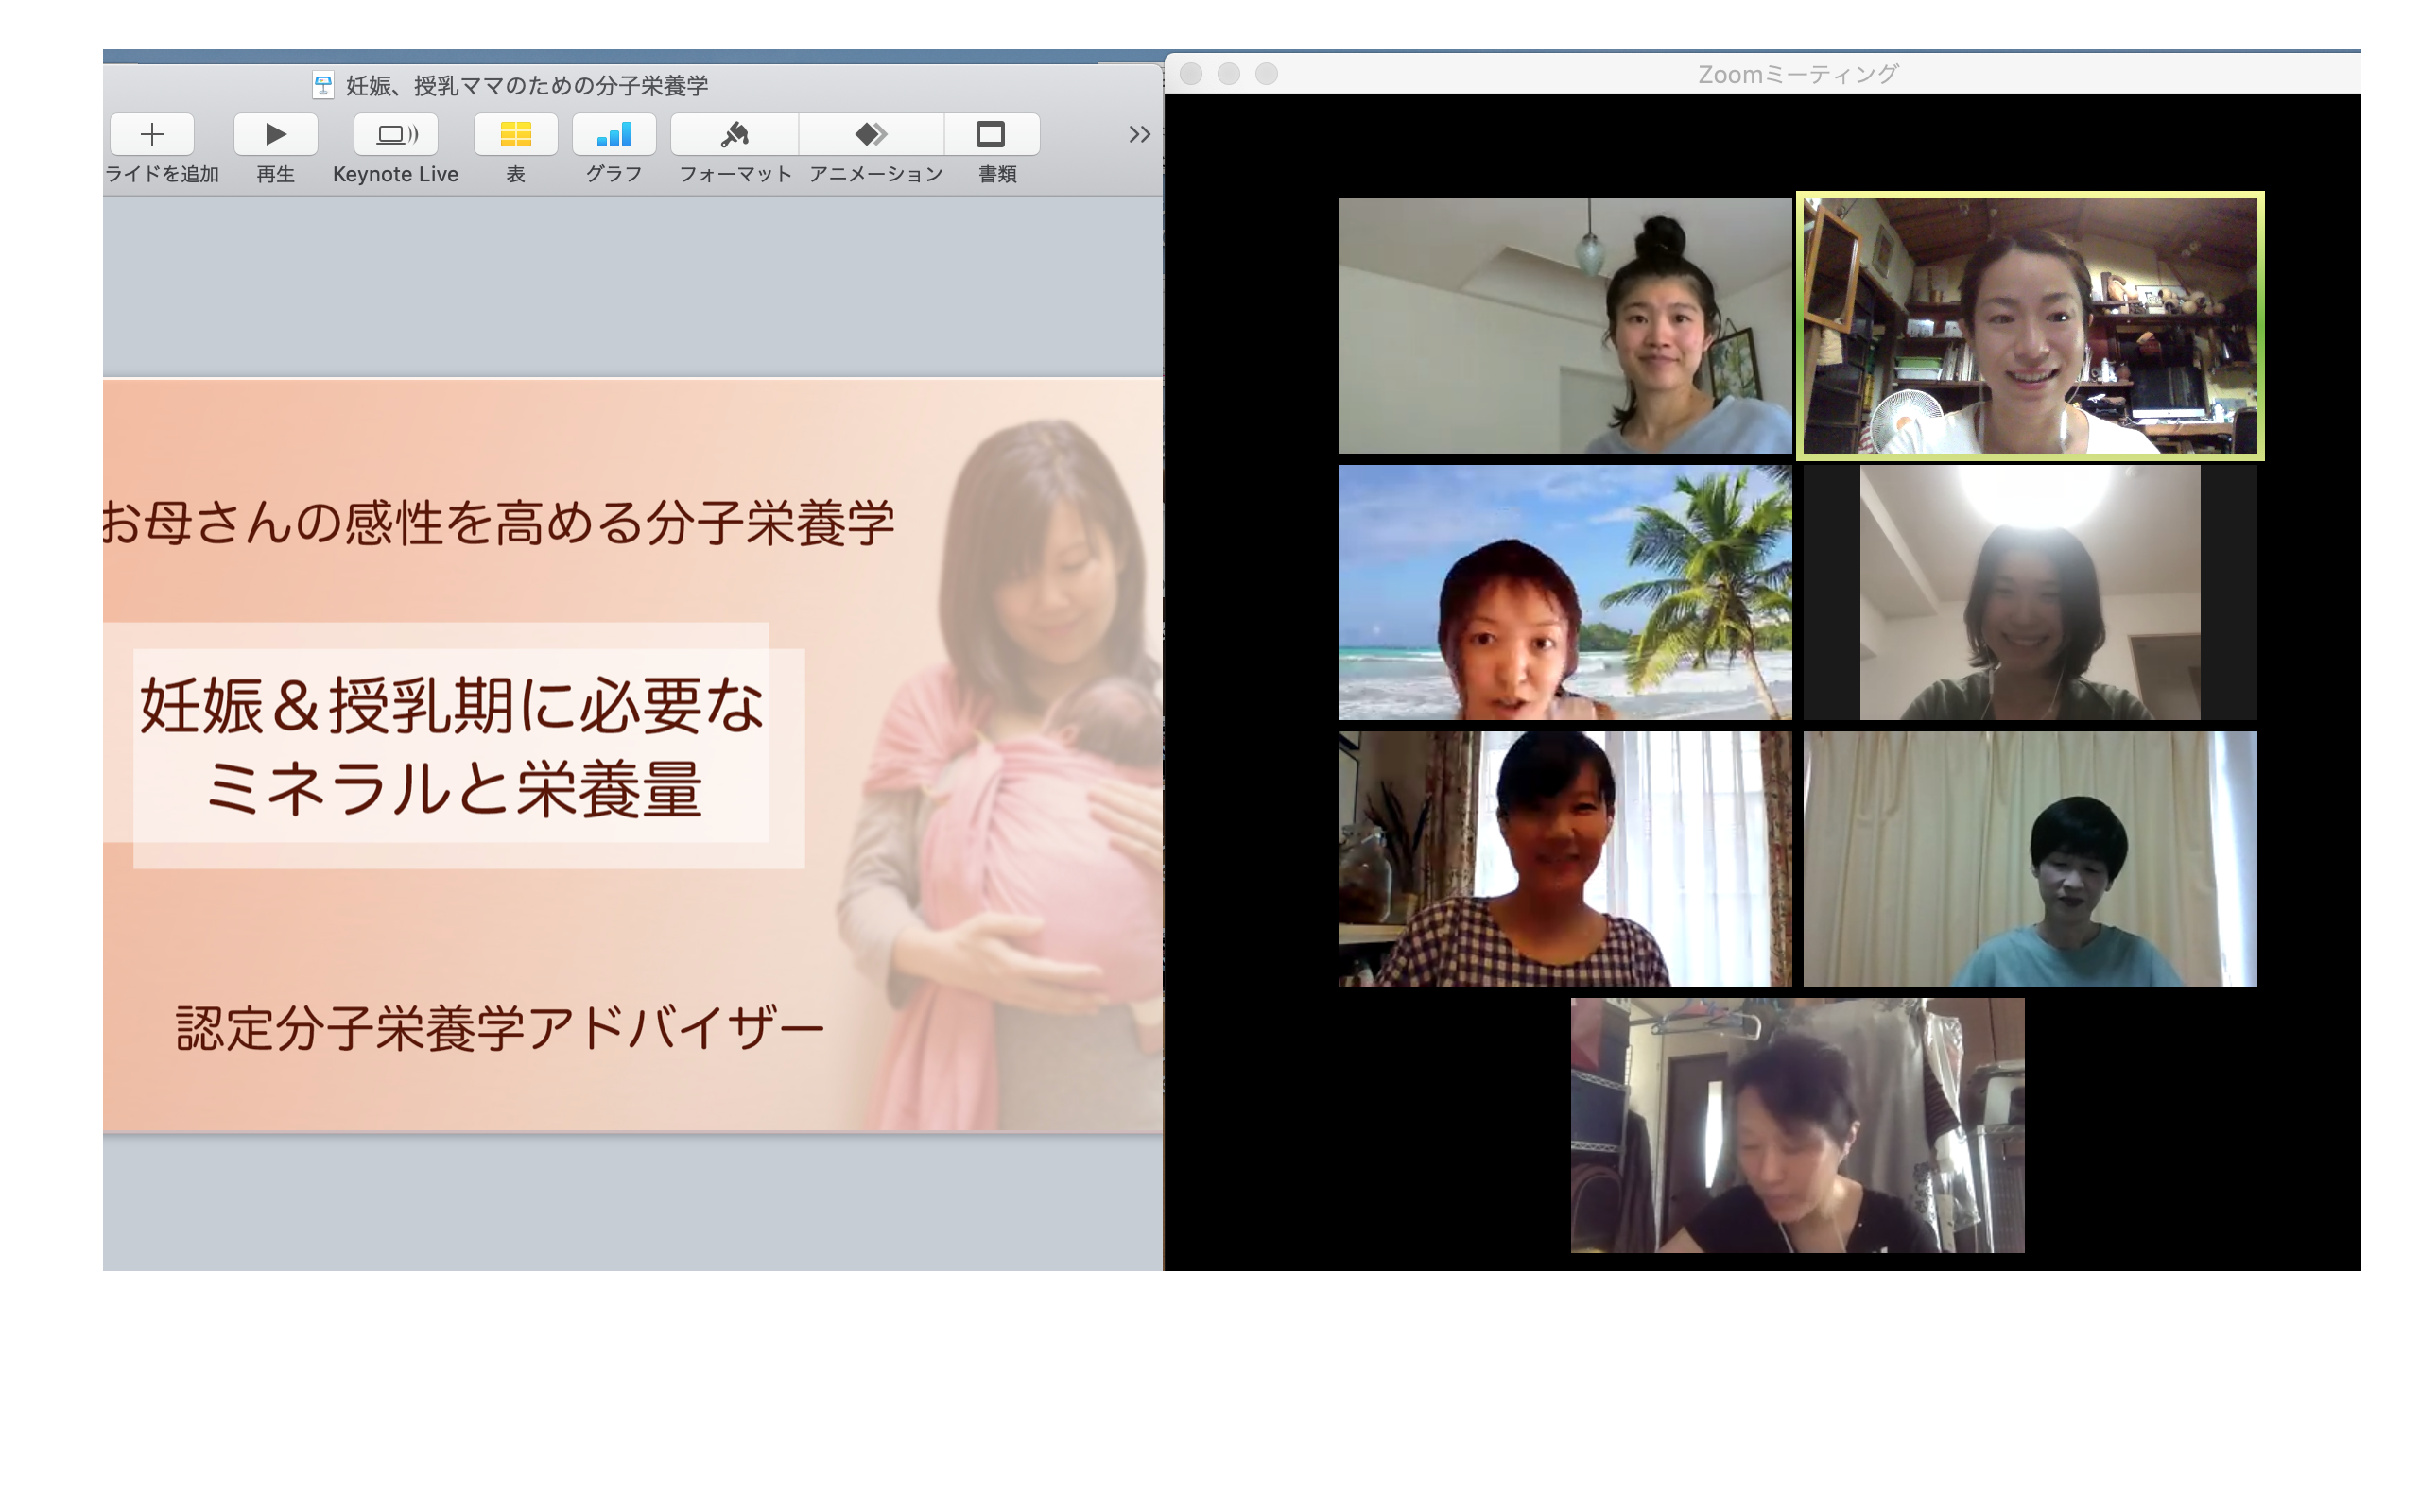Click the participant tile with the beach background
Screen dimensions: 2420x1512
coord(1564,592)
